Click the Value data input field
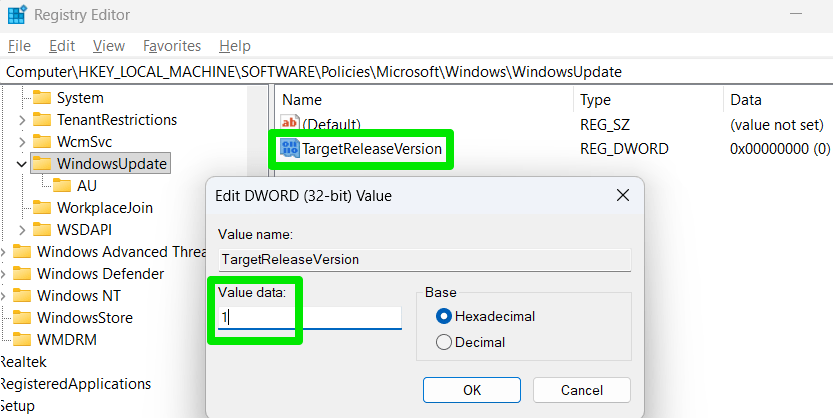The image size is (833, 418). point(312,318)
